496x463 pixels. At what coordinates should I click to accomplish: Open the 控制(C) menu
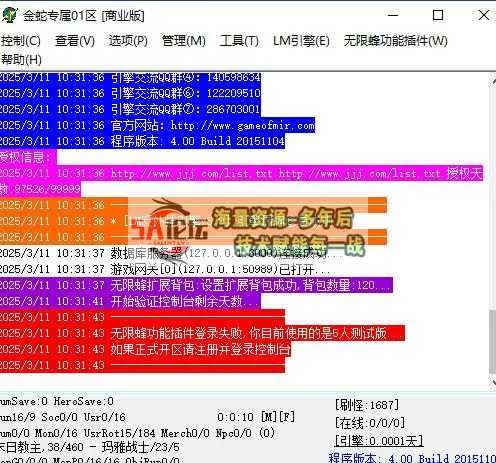pyautogui.click(x=21, y=41)
